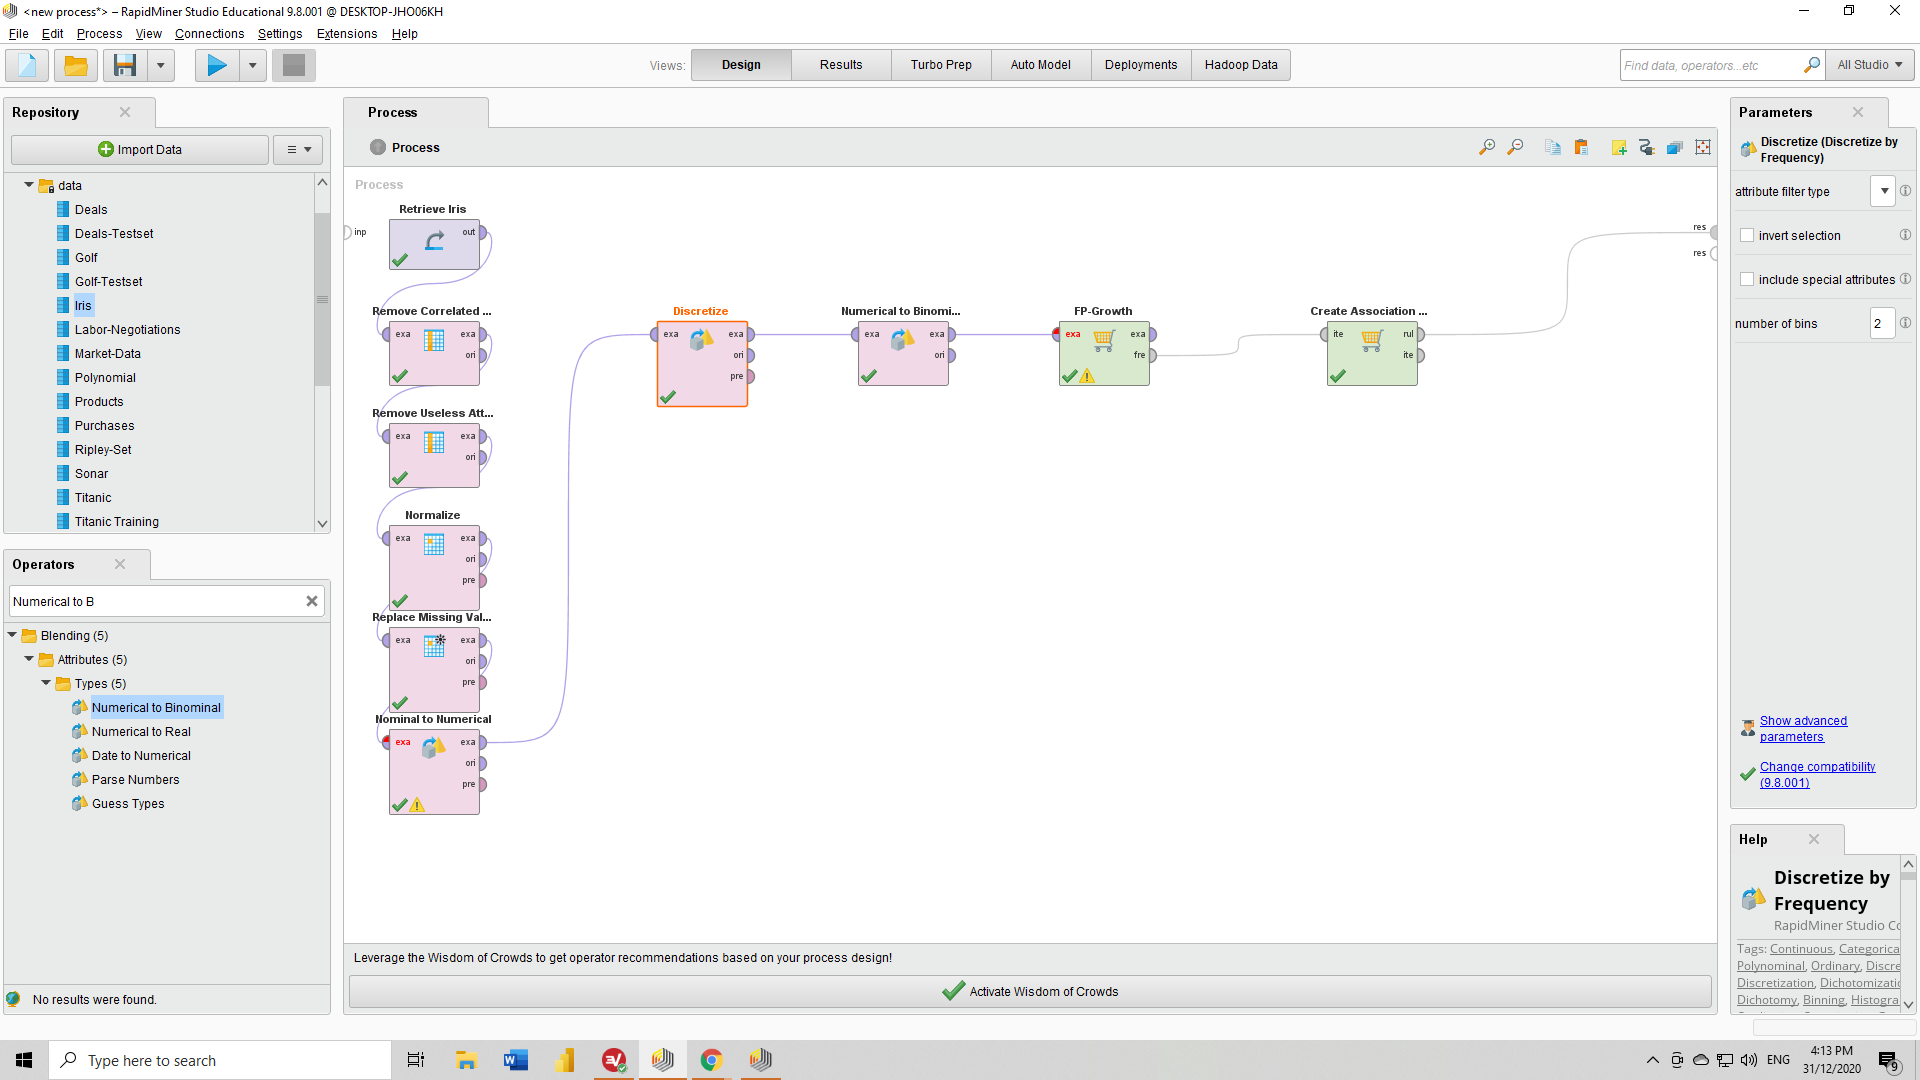Click info icon for attribute filter type
Screen dimensions: 1920x1080
1905,191
